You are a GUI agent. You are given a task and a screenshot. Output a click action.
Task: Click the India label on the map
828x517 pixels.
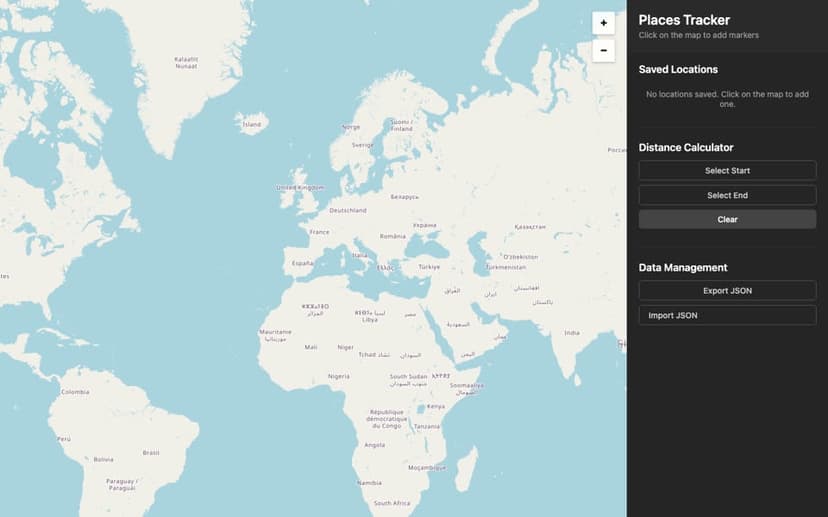(x=572, y=333)
